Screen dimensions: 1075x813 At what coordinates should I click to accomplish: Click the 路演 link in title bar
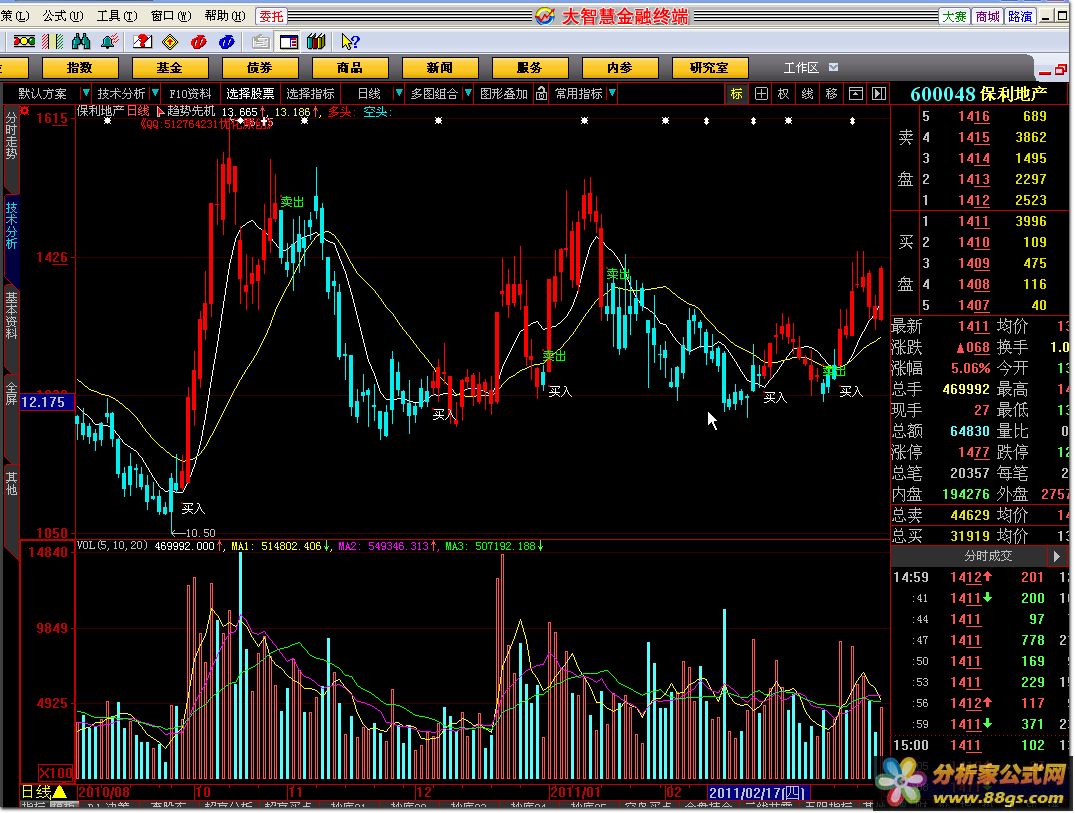1020,16
